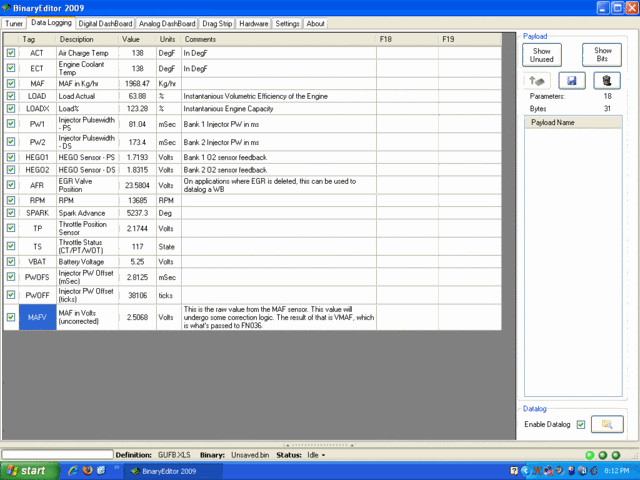The width and height of the screenshot is (640, 480).
Task: Click the system clock 8:12 PM
Action: click(x=617, y=471)
